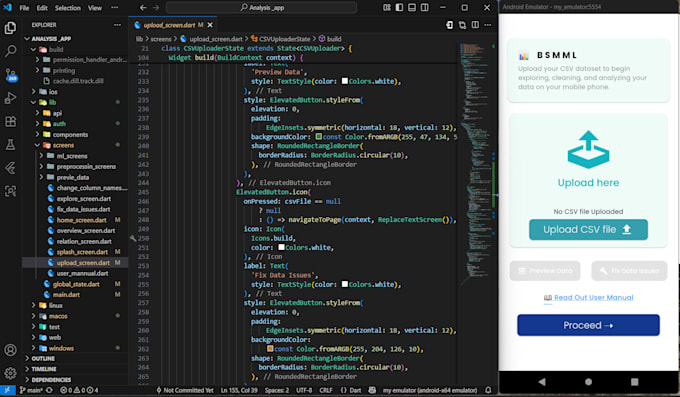Tap the Android recents square on emulator
The image size is (680, 397).
[634, 382]
